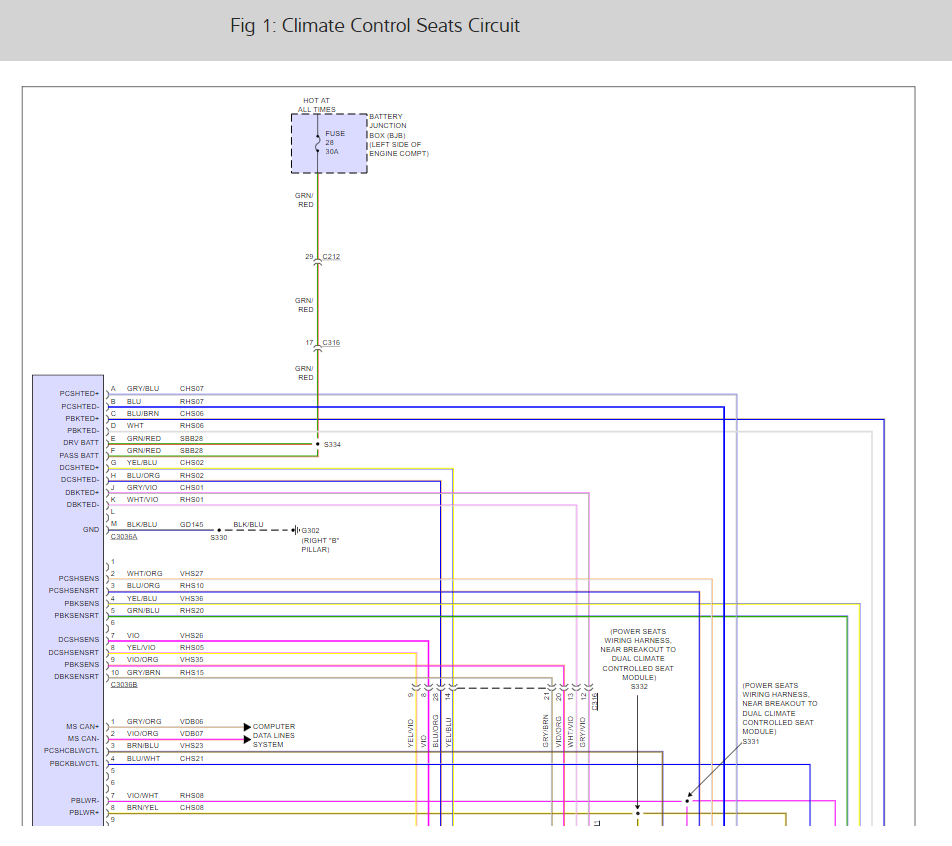Image resolution: width=952 pixels, height=846 pixels.
Task: Select the S330 splice dot
Action: click(x=219, y=531)
